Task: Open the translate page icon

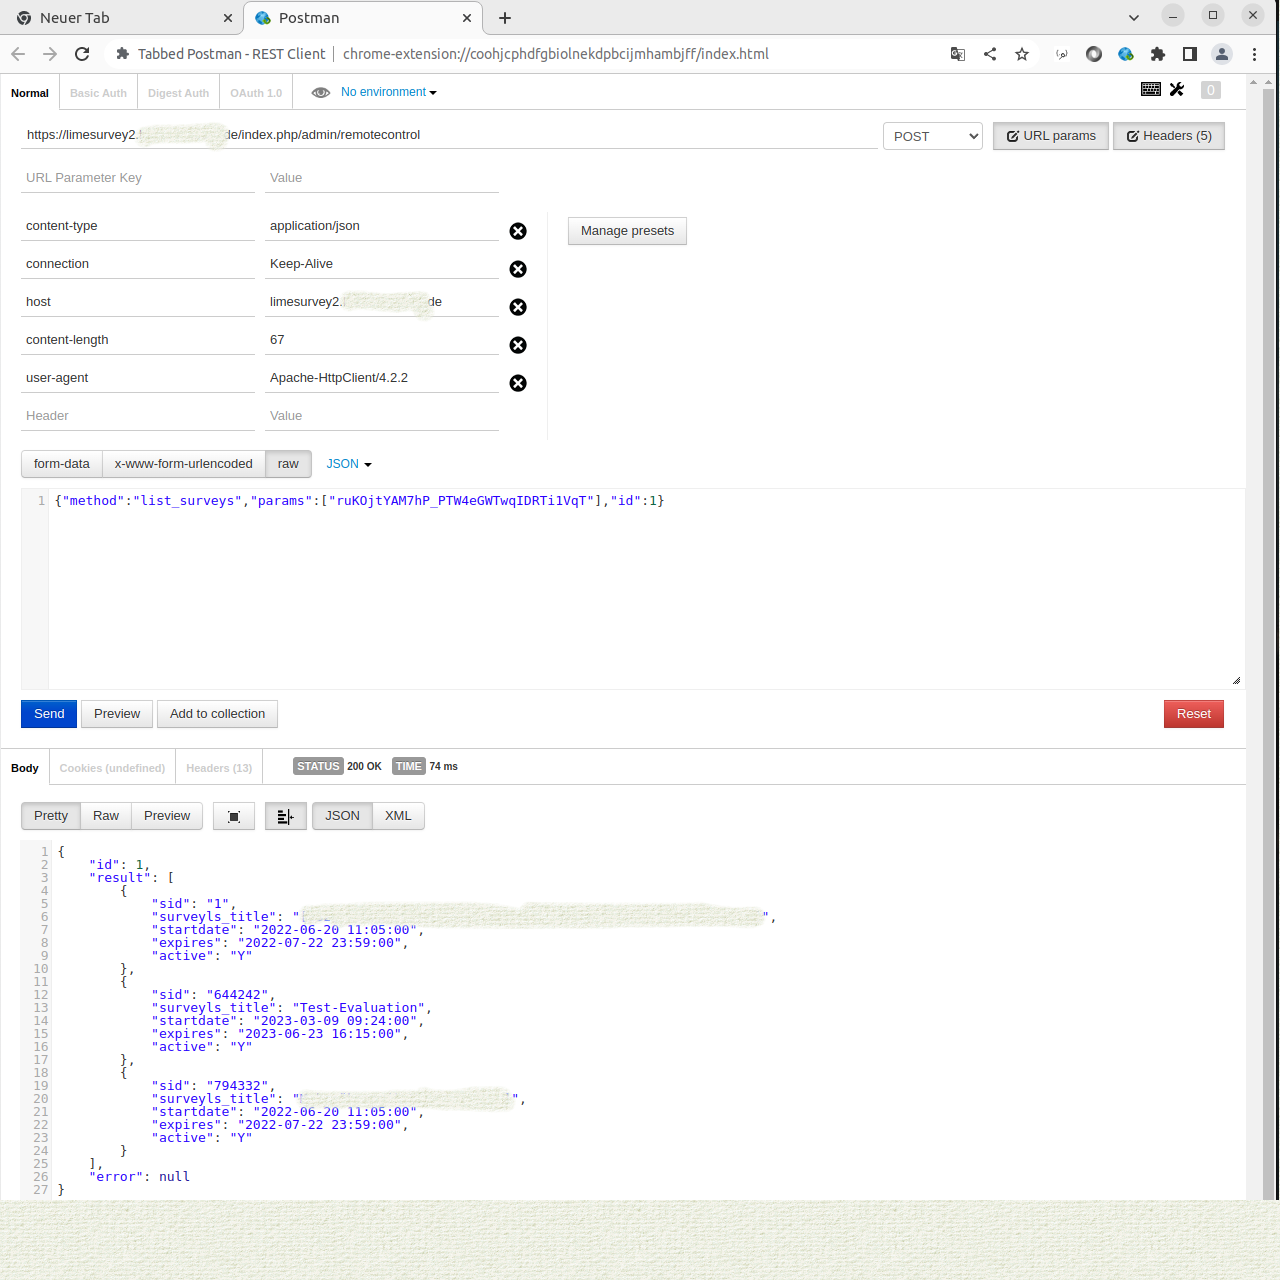Action: click(958, 54)
